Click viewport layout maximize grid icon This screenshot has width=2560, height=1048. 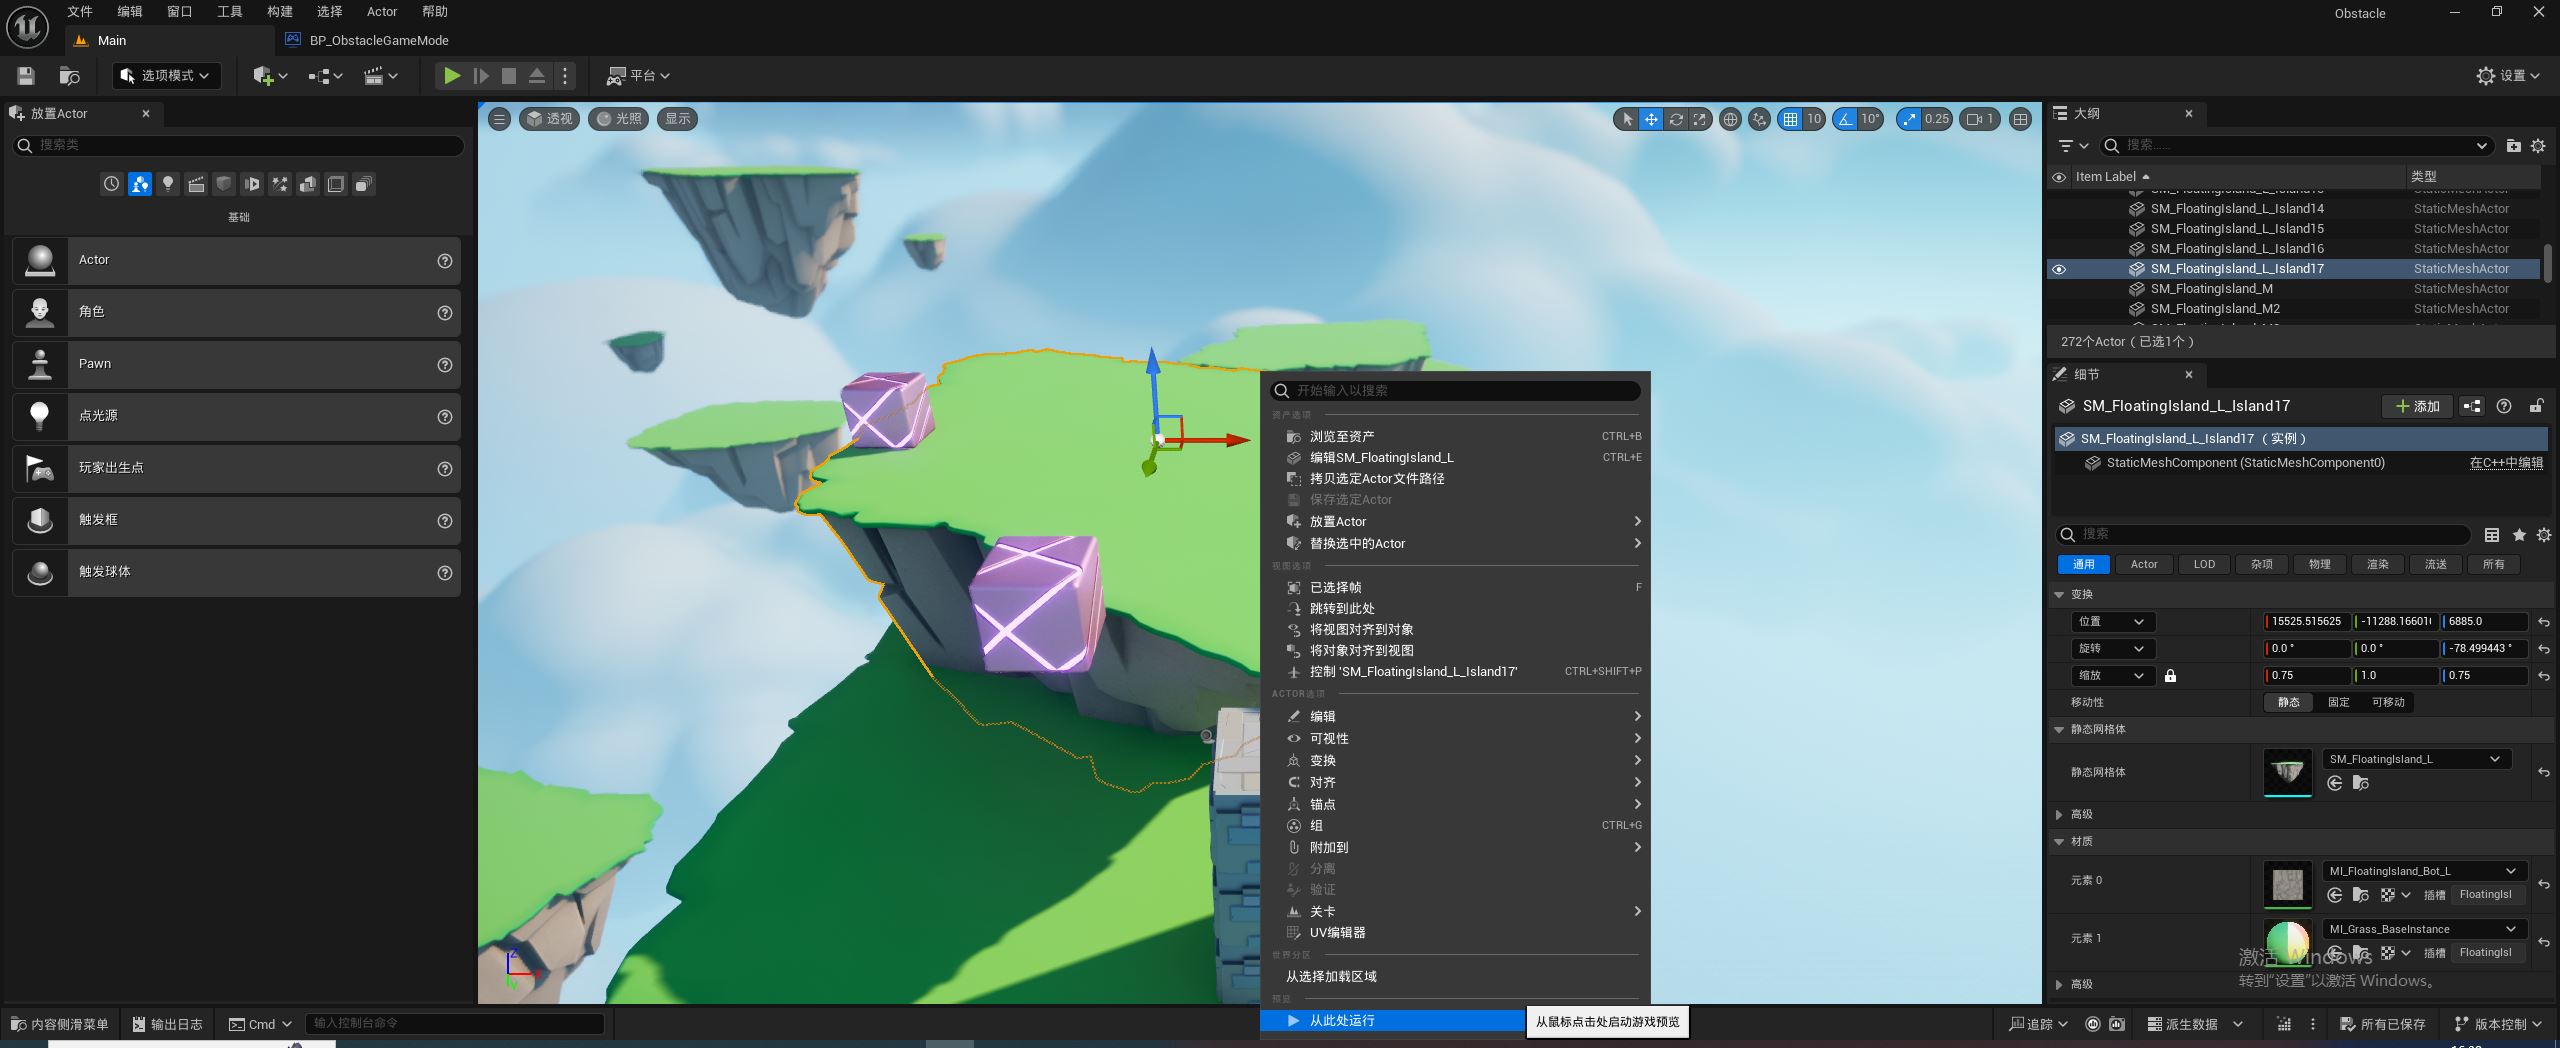[x=2020, y=119]
